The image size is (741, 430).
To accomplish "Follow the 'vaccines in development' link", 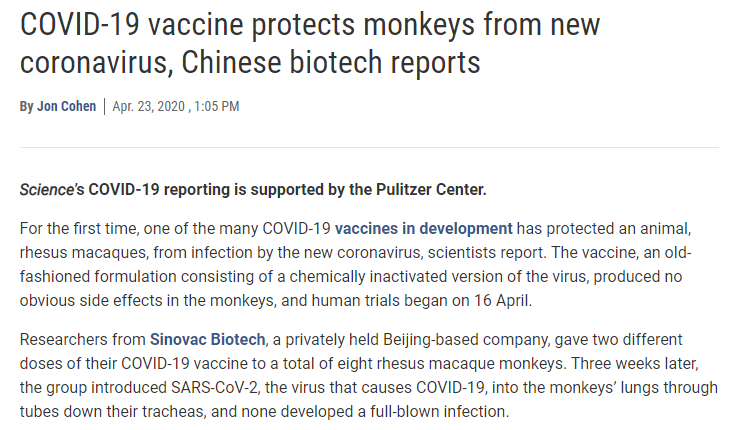I will (424, 227).
